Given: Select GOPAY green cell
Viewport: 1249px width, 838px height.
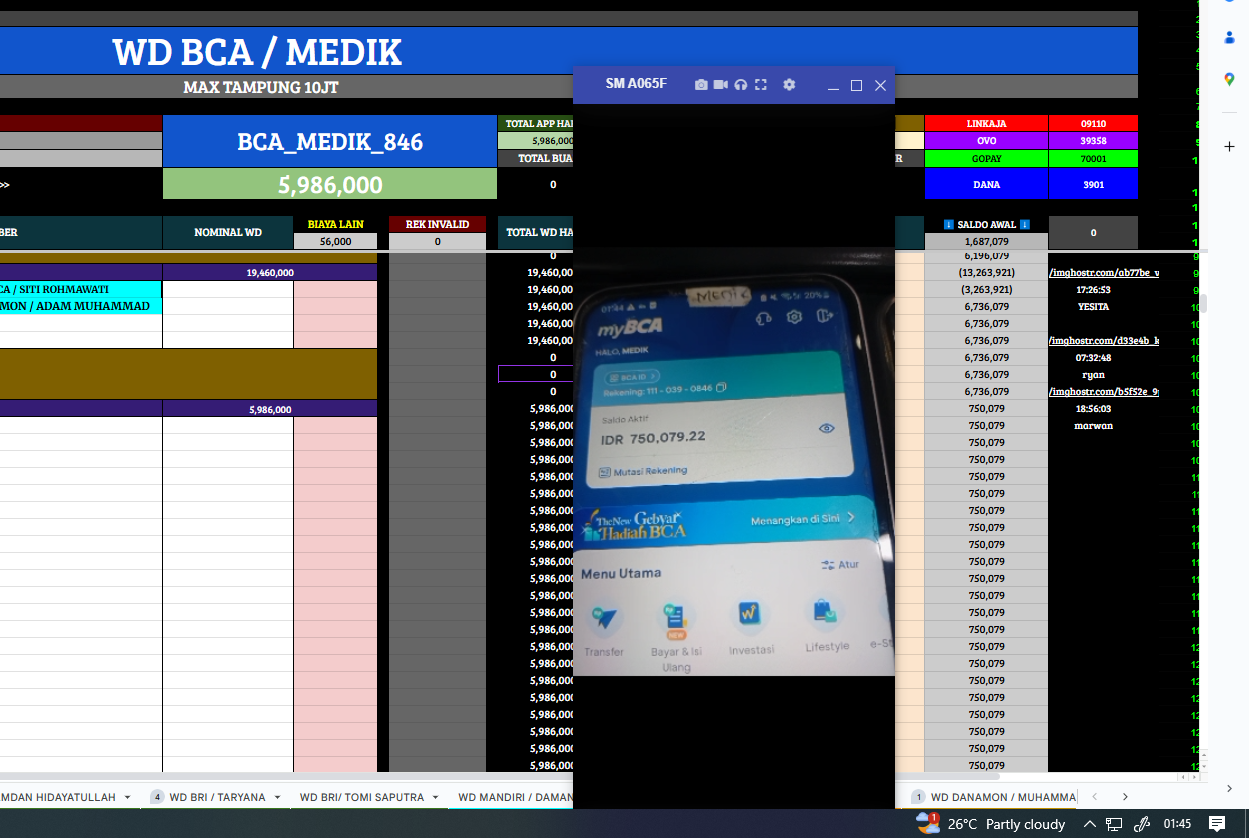Looking at the screenshot, I should (986, 158).
